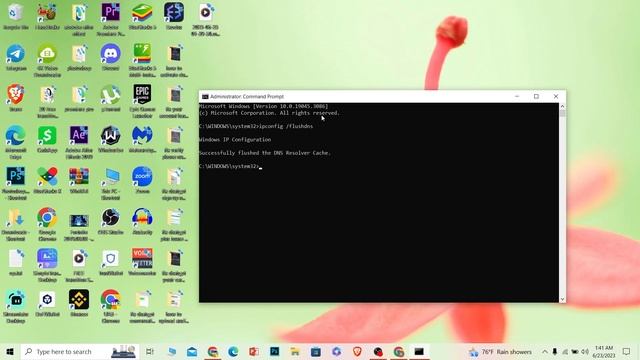The image size is (640, 360).
Task: Launch Adobe After Effects desktop shortcut
Action: (79, 142)
